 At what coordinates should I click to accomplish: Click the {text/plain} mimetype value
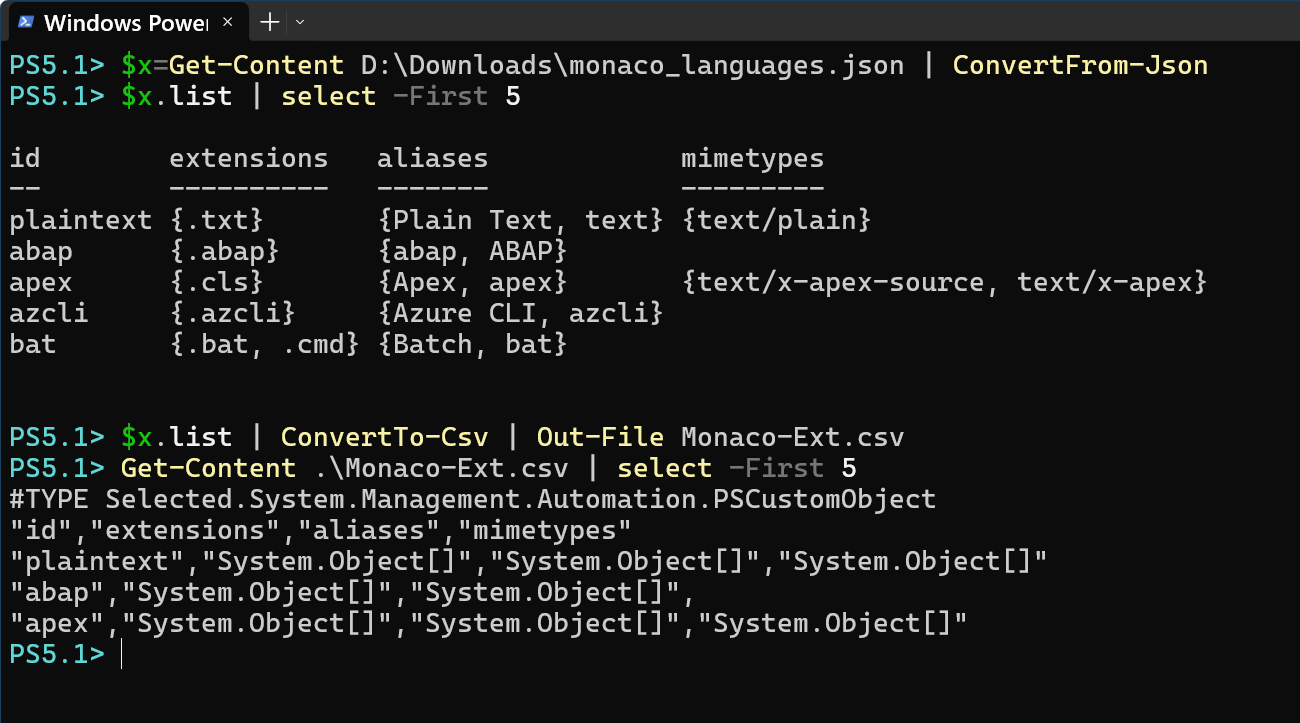coord(776,220)
